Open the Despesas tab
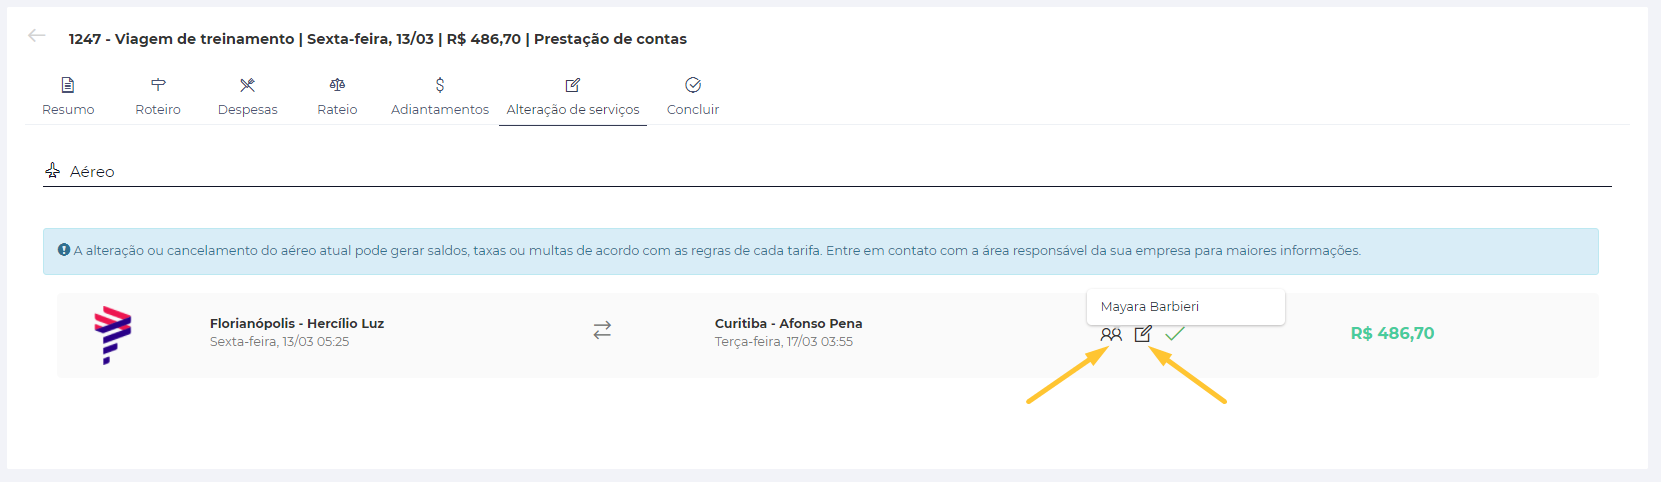Viewport: 1661px width, 482px height. coord(248,96)
